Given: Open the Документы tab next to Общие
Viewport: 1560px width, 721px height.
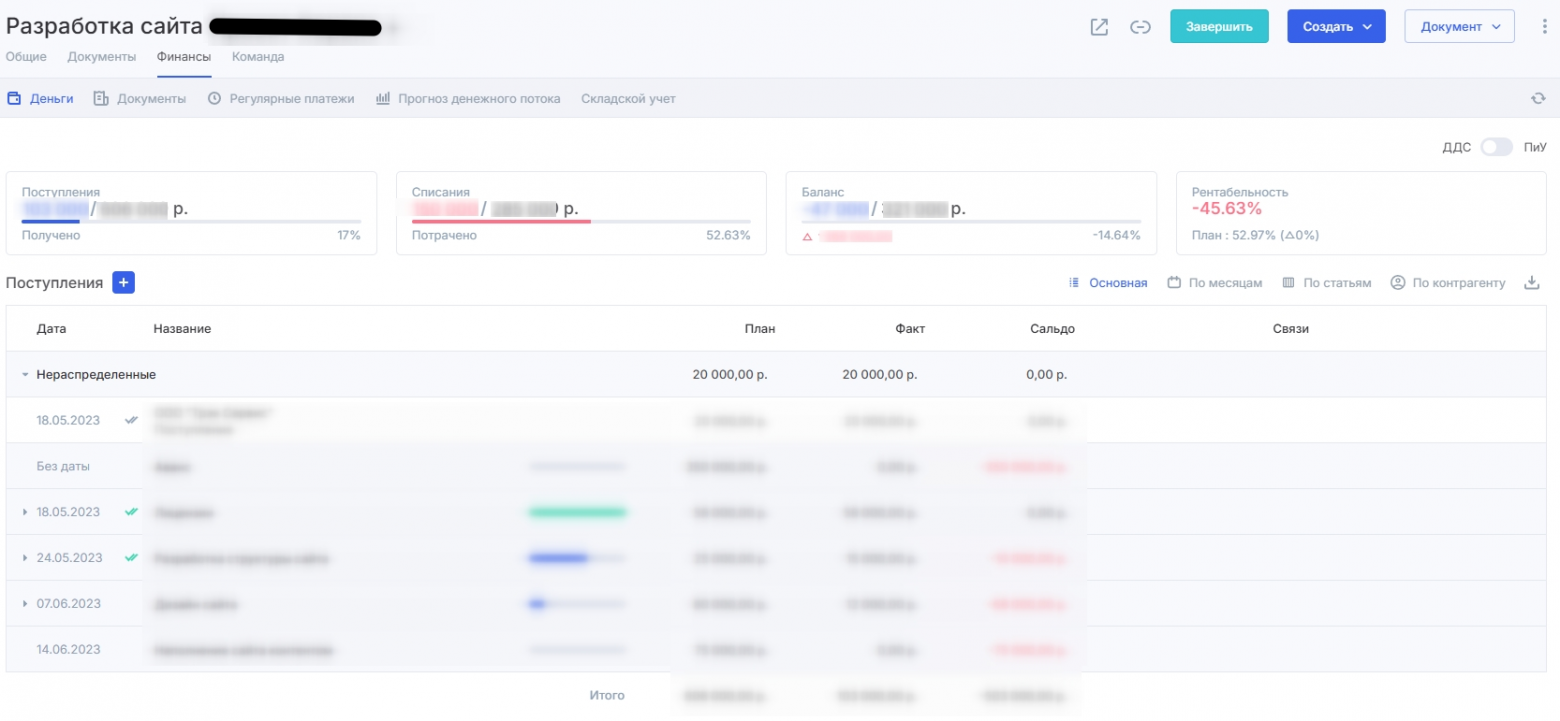Looking at the screenshot, I should tap(102, 57).
